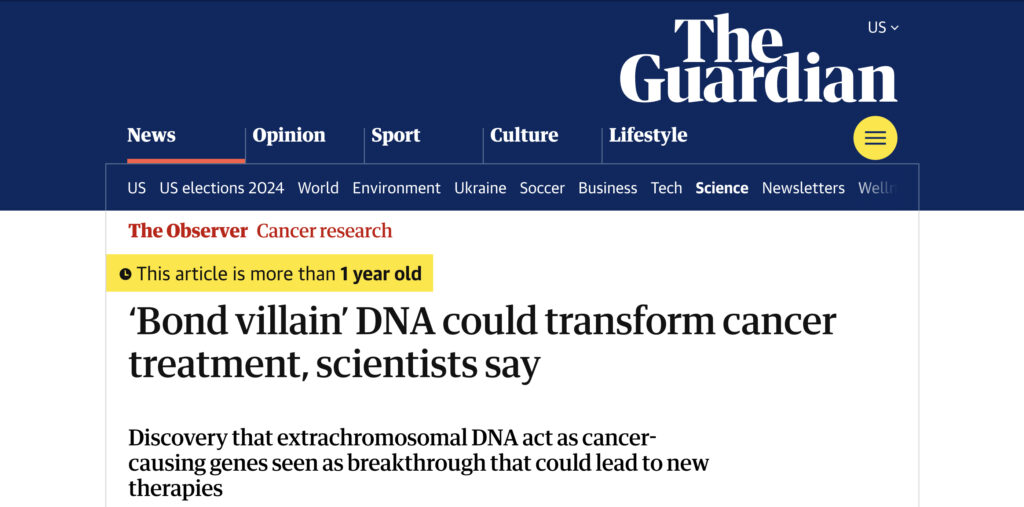Screen dimensions: 1024x507
Task: Open the yellow hamburger menu button
Action: tap(875, 138)
